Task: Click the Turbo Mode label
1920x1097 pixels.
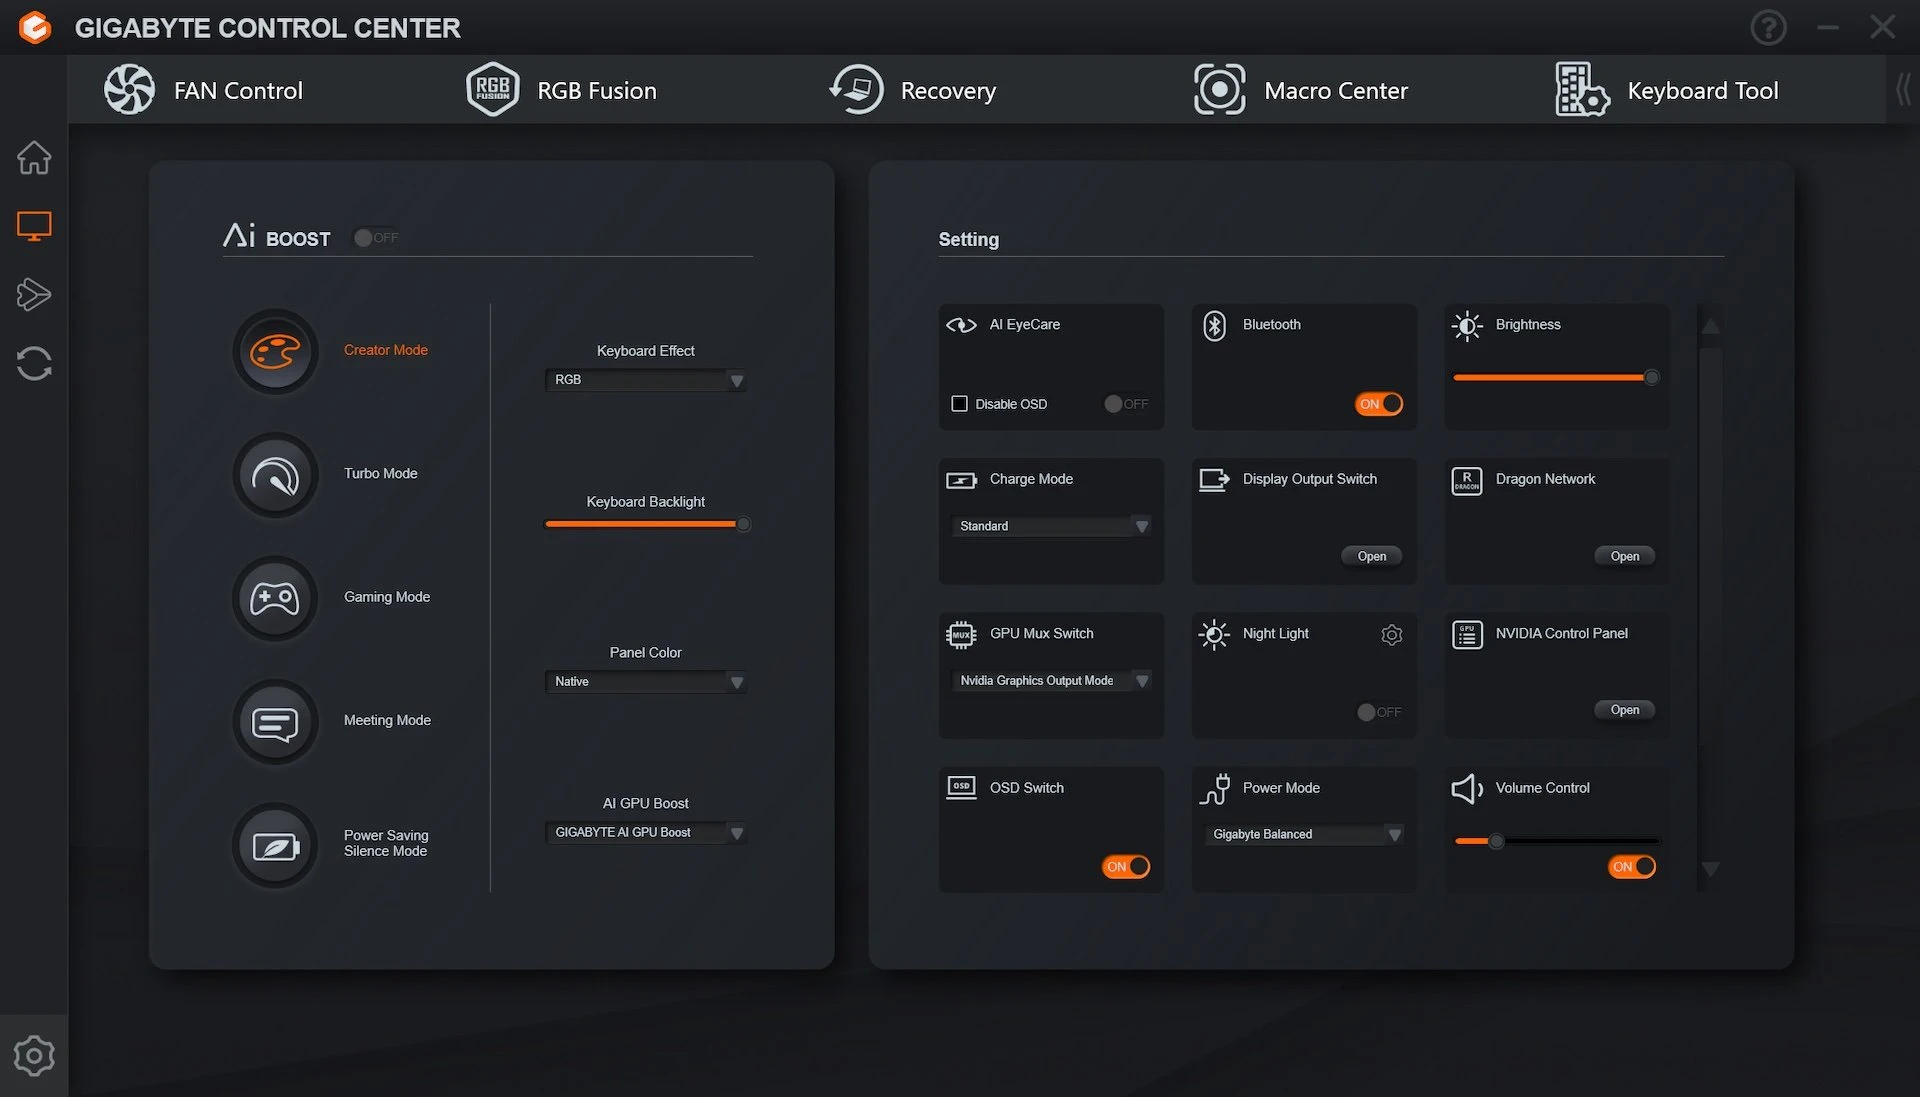Action: (x=381, y=474)
